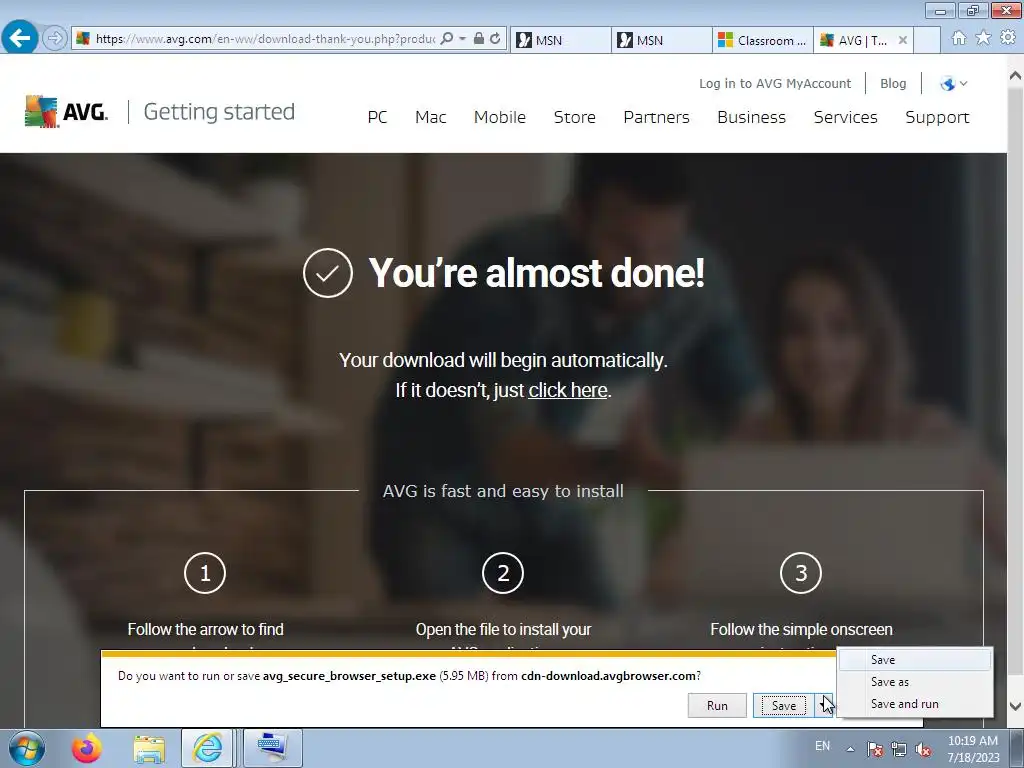Viewport: 1024px width, 768px height.
Task: Click the browser forward arrow button
Action: tap(55, 39)
